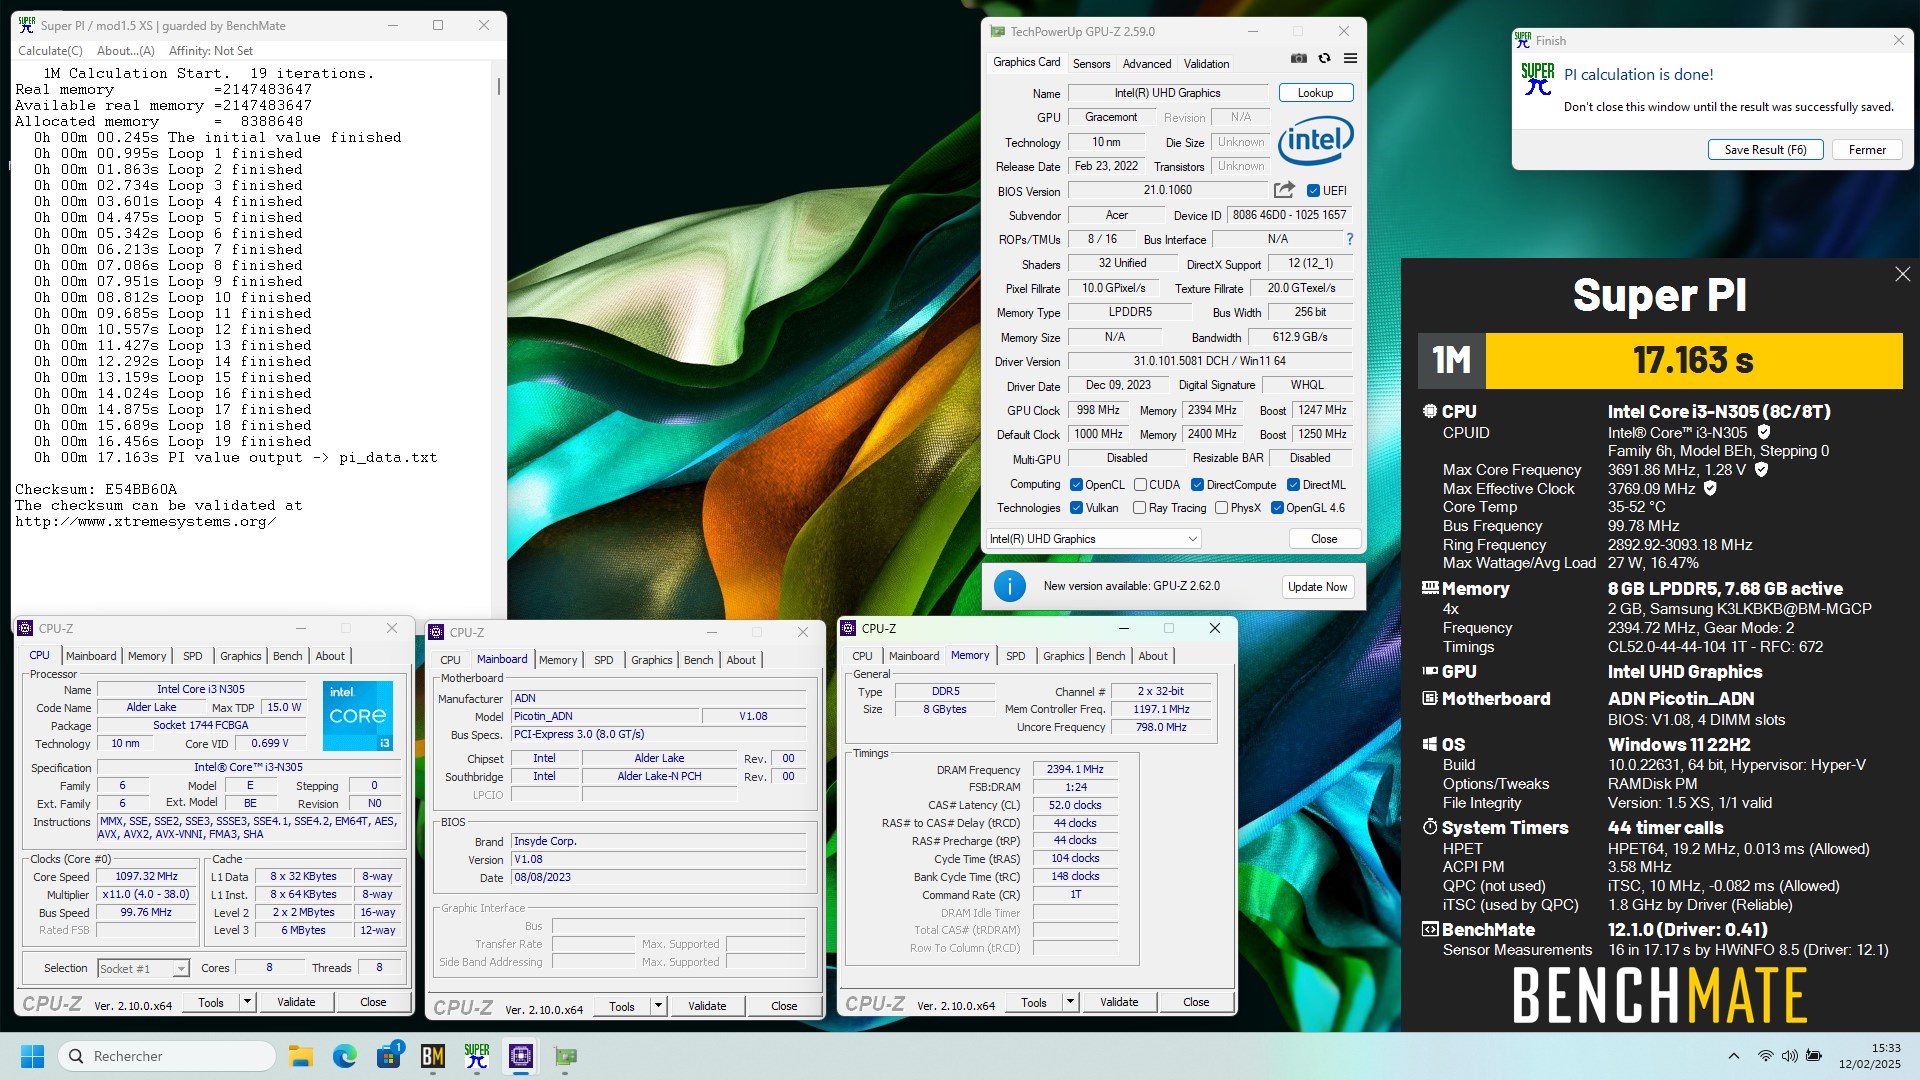Toggle CUDA checkbox
This screenshot has width=1920, height=1080.
point(1140,485)
